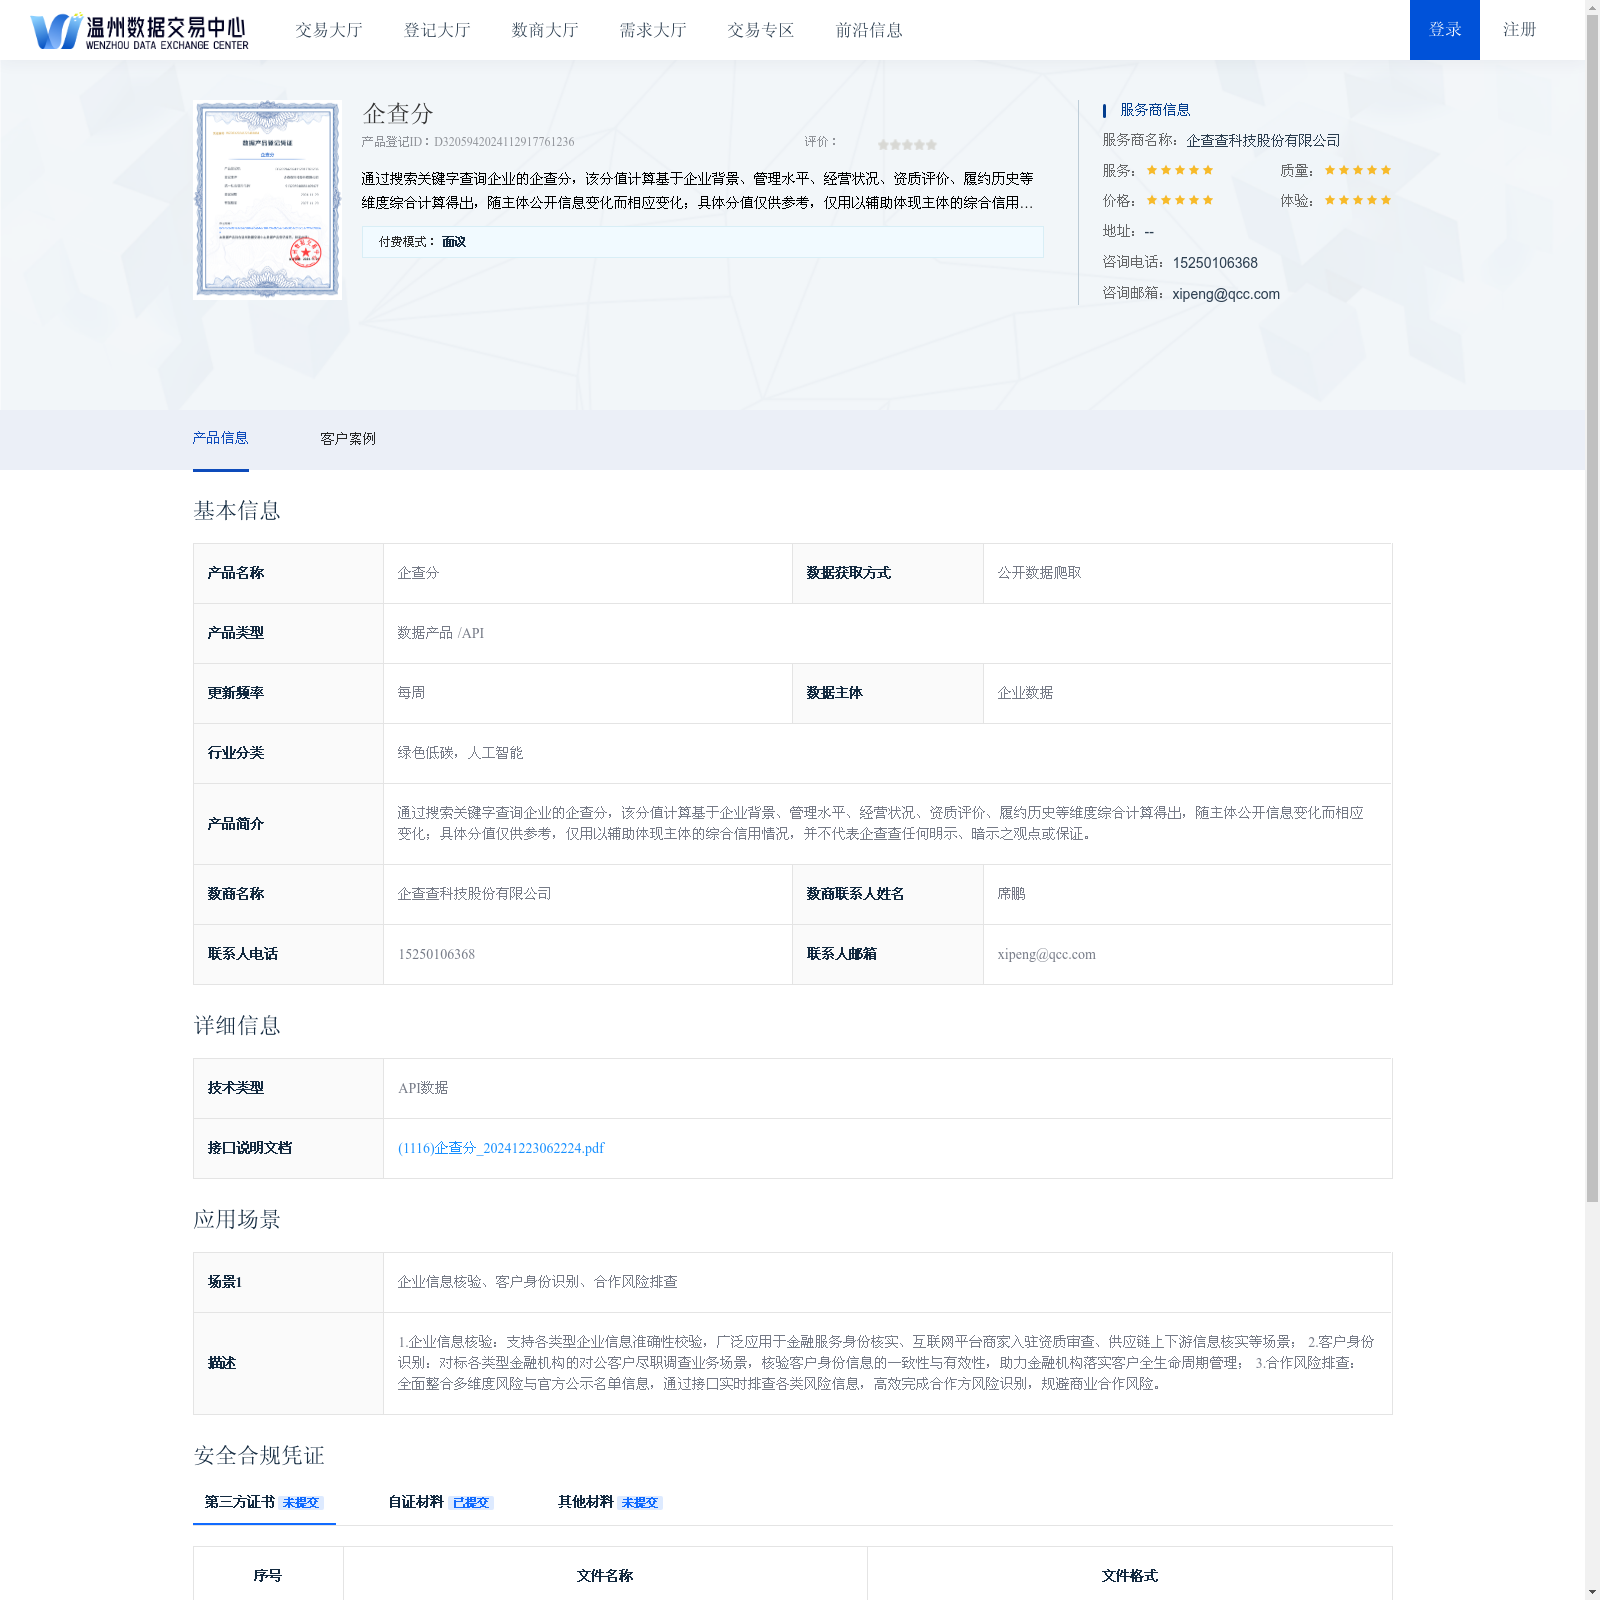Click the Wenzhou Data Exchange Center logo

point(140,31)
